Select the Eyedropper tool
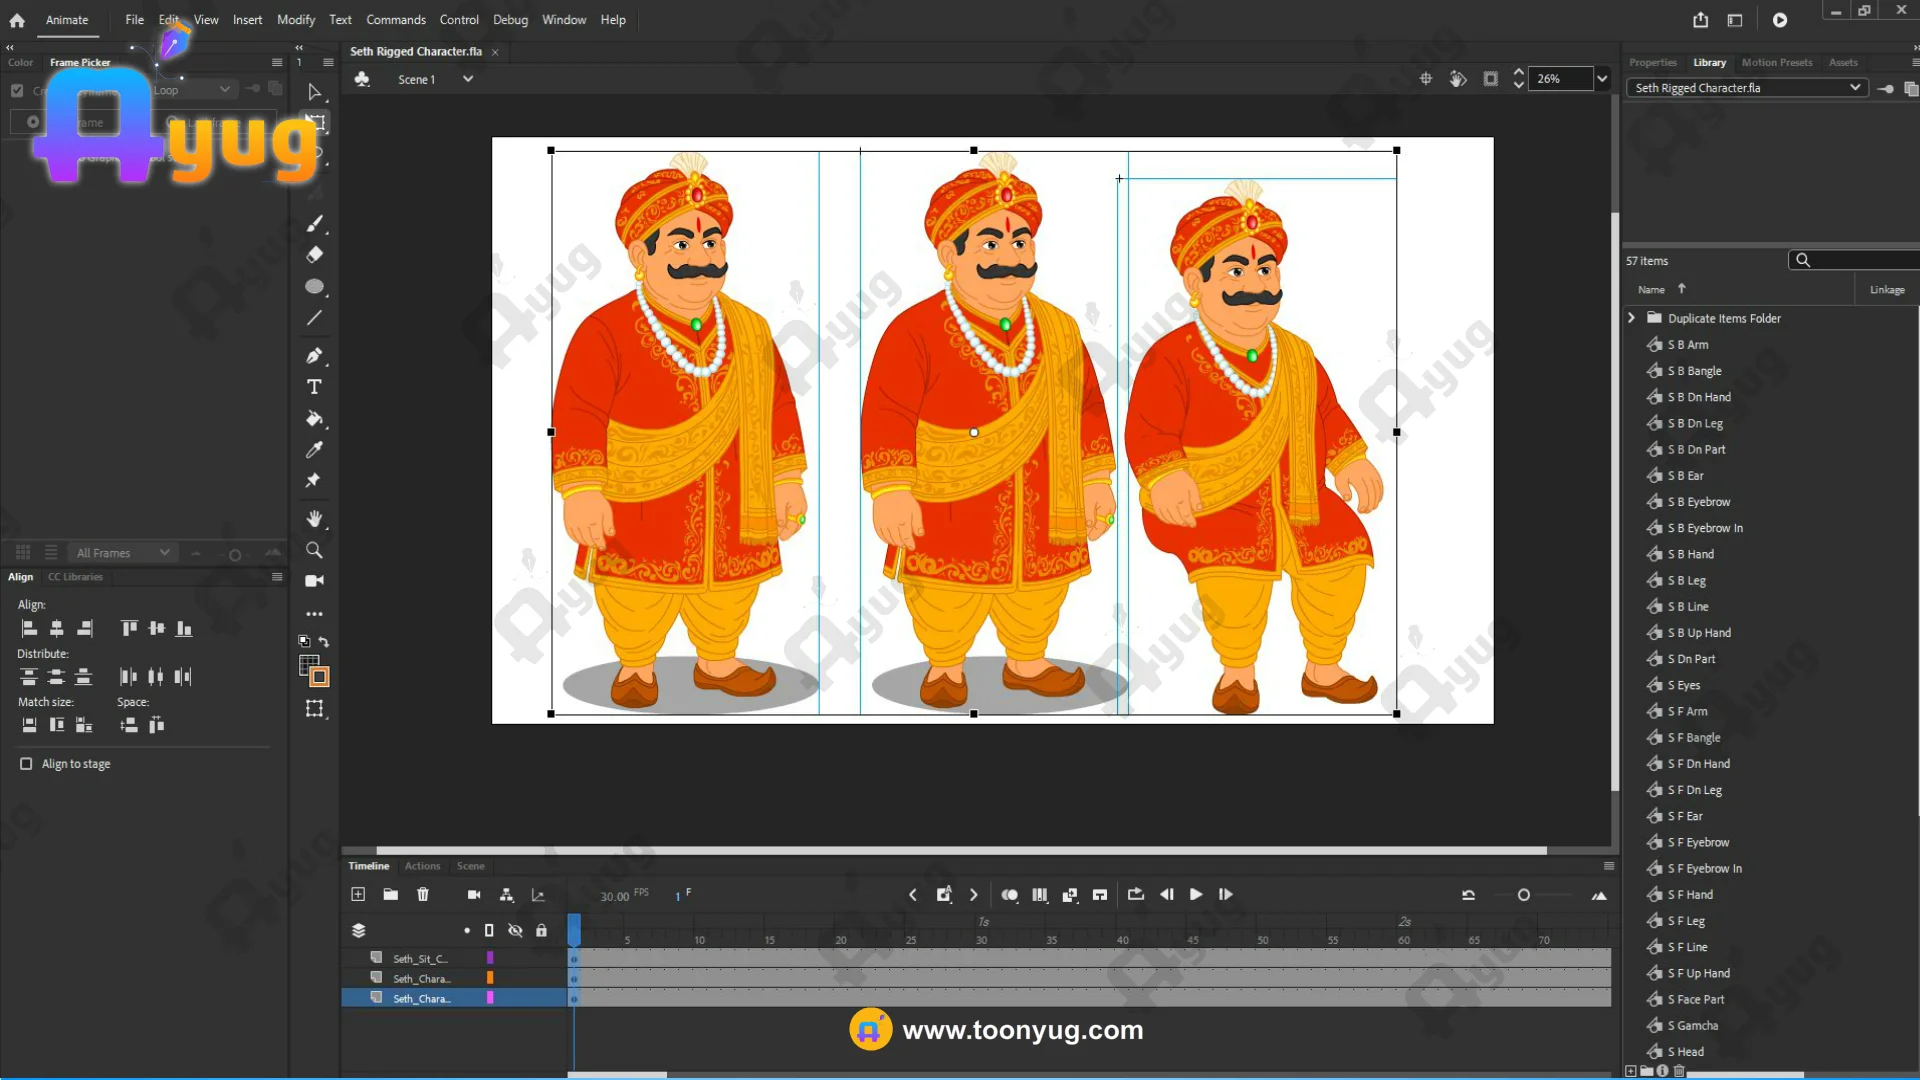1920x1080 pixels. point(314,450)
